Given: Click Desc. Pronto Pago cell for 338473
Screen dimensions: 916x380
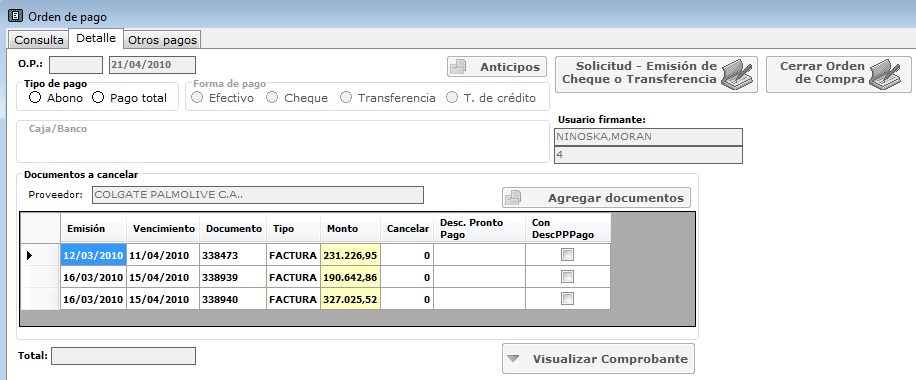Looking at the screenshot, I should tap(480, 255).
